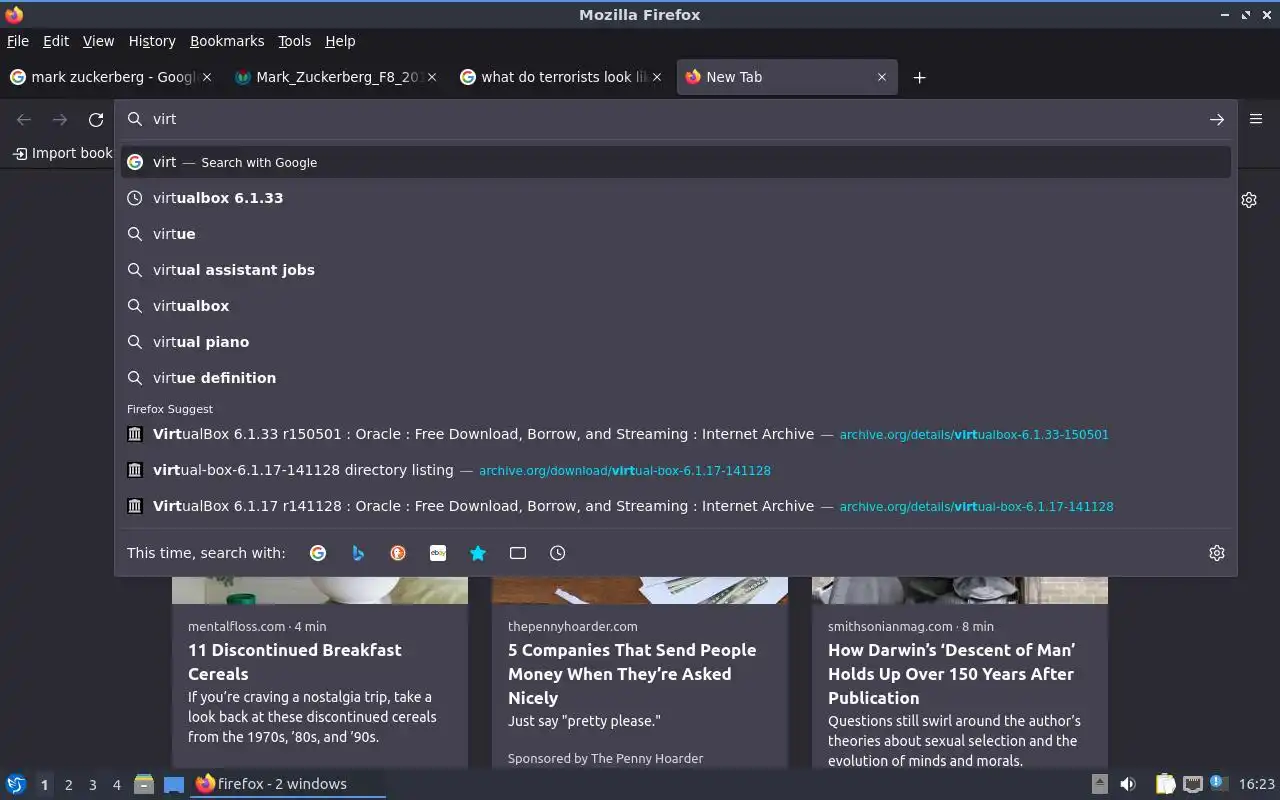Close the 'what do terrorists look like' tab
The height and width of the screenshot is (800, 1280).
coord(657,77)
